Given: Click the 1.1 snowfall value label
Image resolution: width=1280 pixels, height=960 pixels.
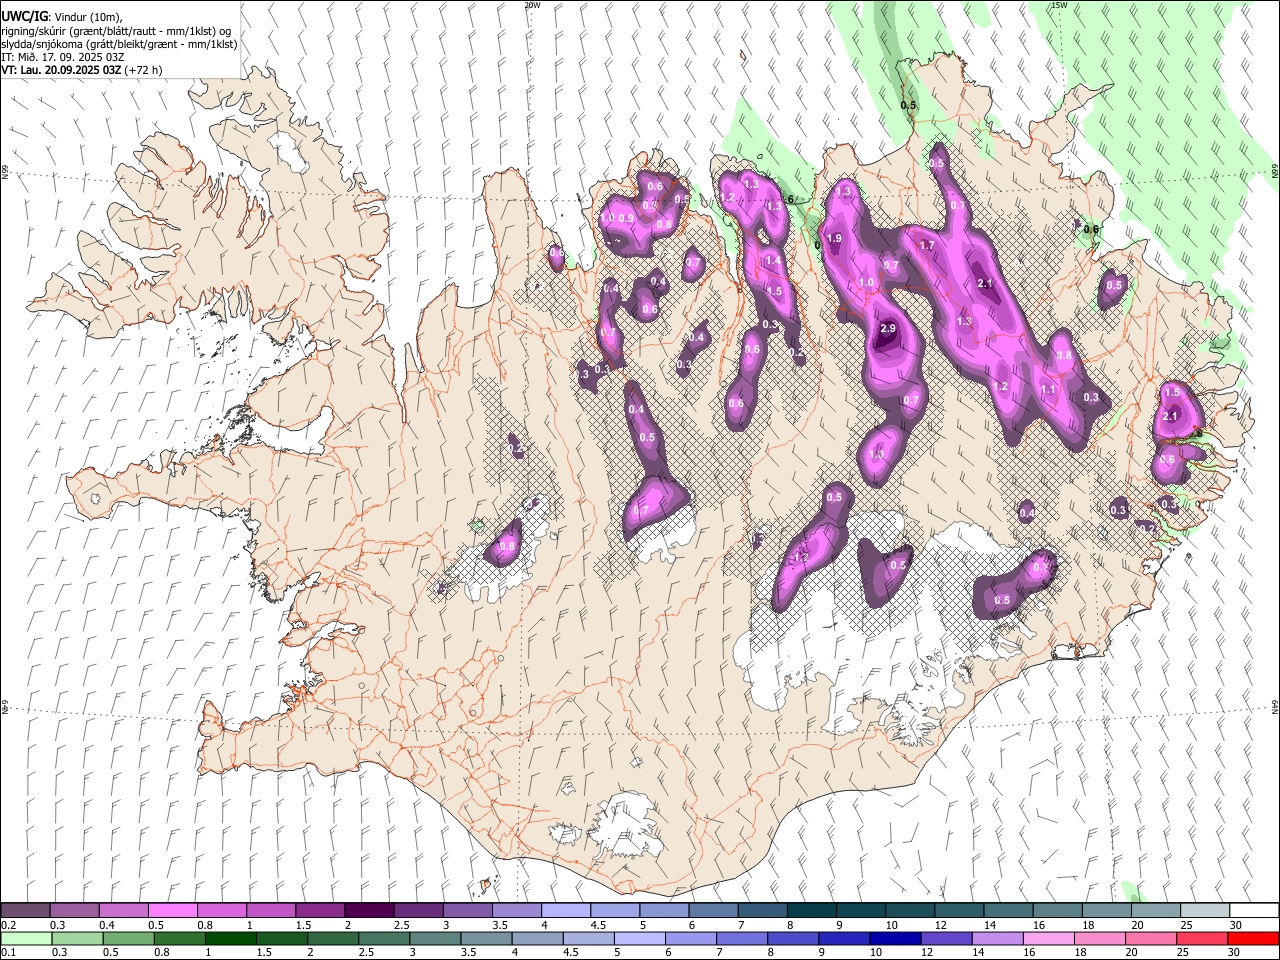Looking at the screenshot, I should [x=1048, y=390].
